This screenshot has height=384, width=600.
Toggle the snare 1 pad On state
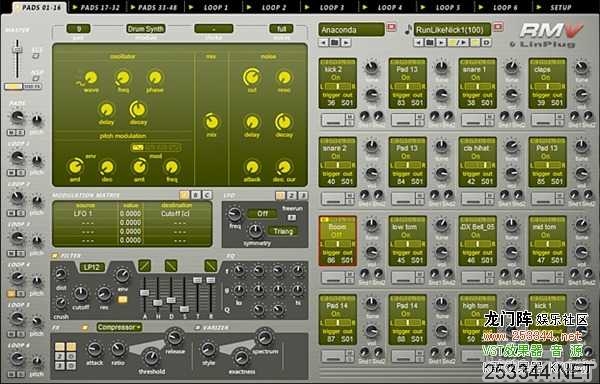pyautogui.click(x=476, y=77)
